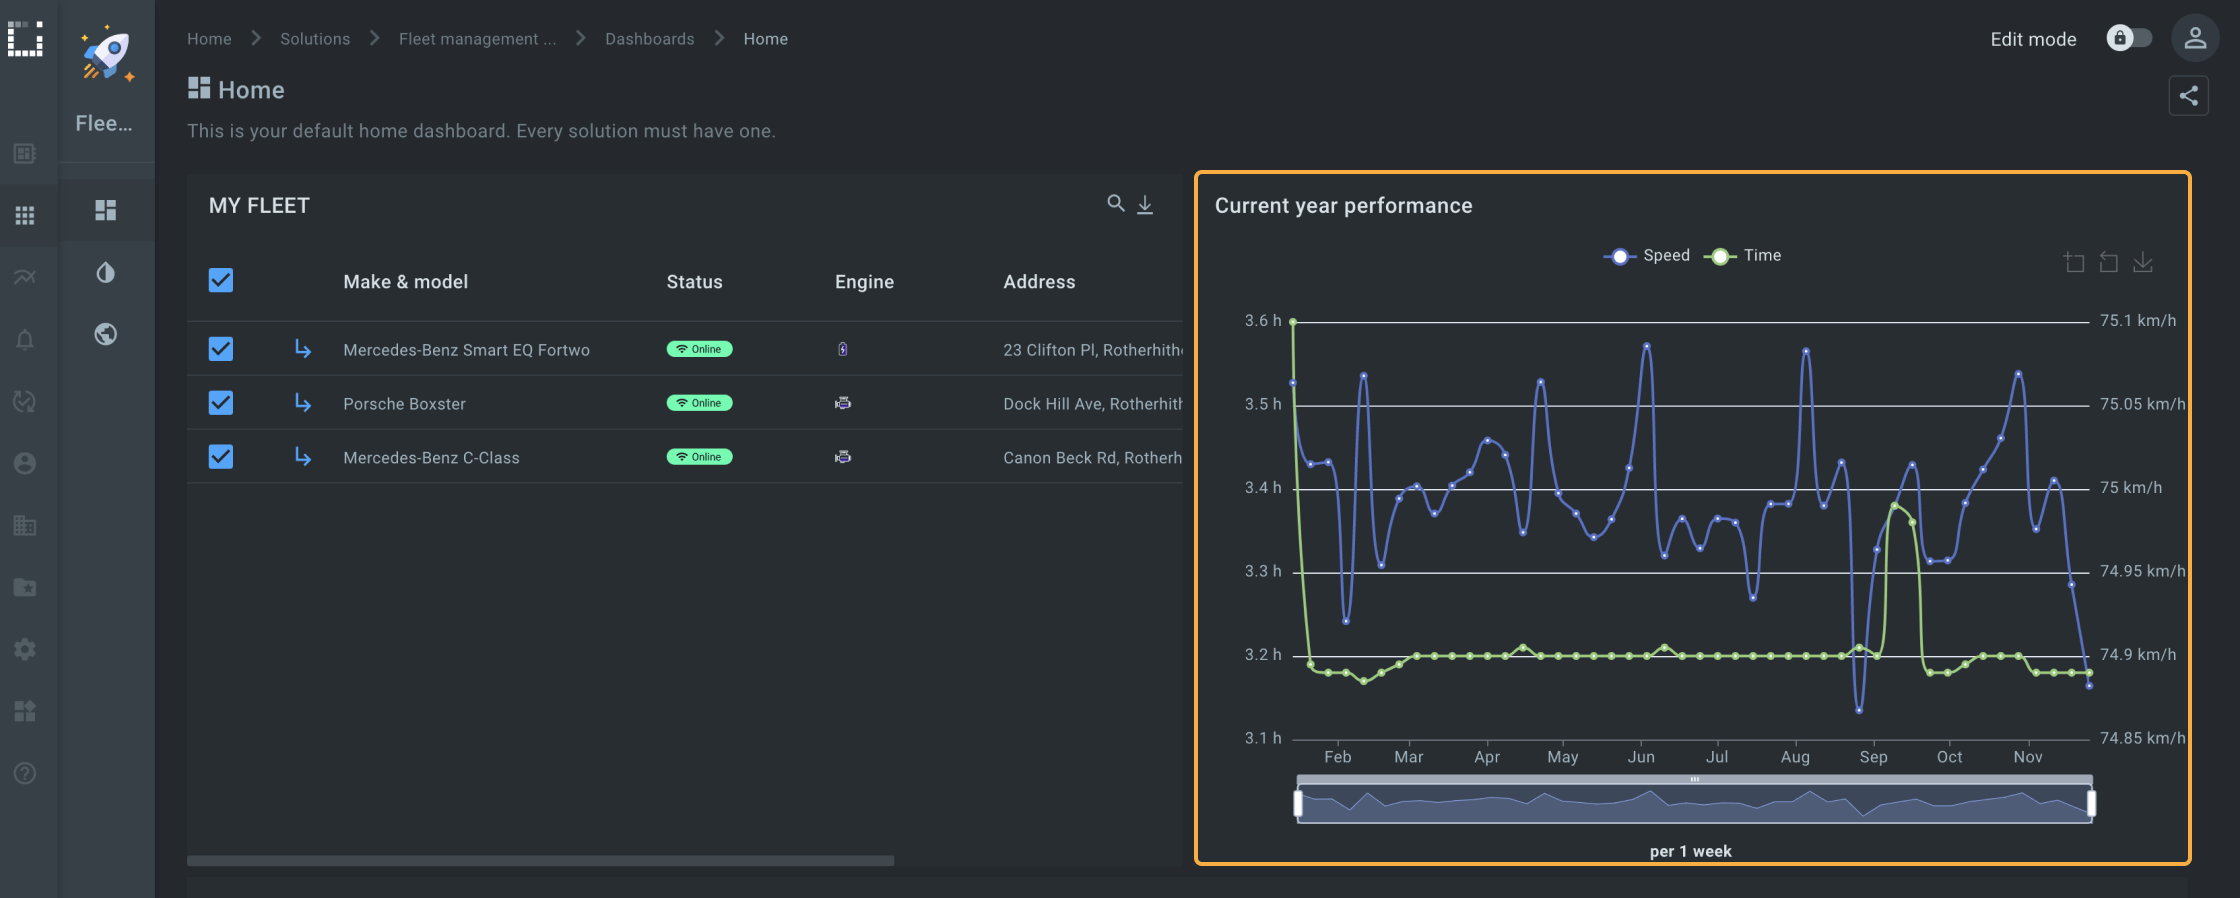Expand the Mercedes-Benz C-Class row arrow
This screenshot has height=898, width=2240.
coord(303,456)
